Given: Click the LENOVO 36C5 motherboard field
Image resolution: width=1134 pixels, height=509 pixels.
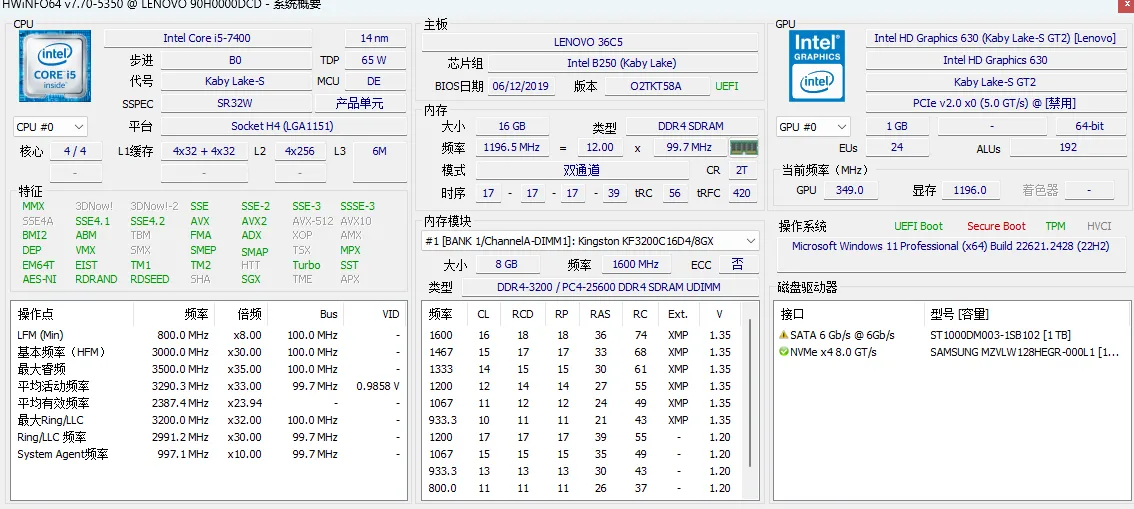Looking at the screenshot, I should 590,42.
